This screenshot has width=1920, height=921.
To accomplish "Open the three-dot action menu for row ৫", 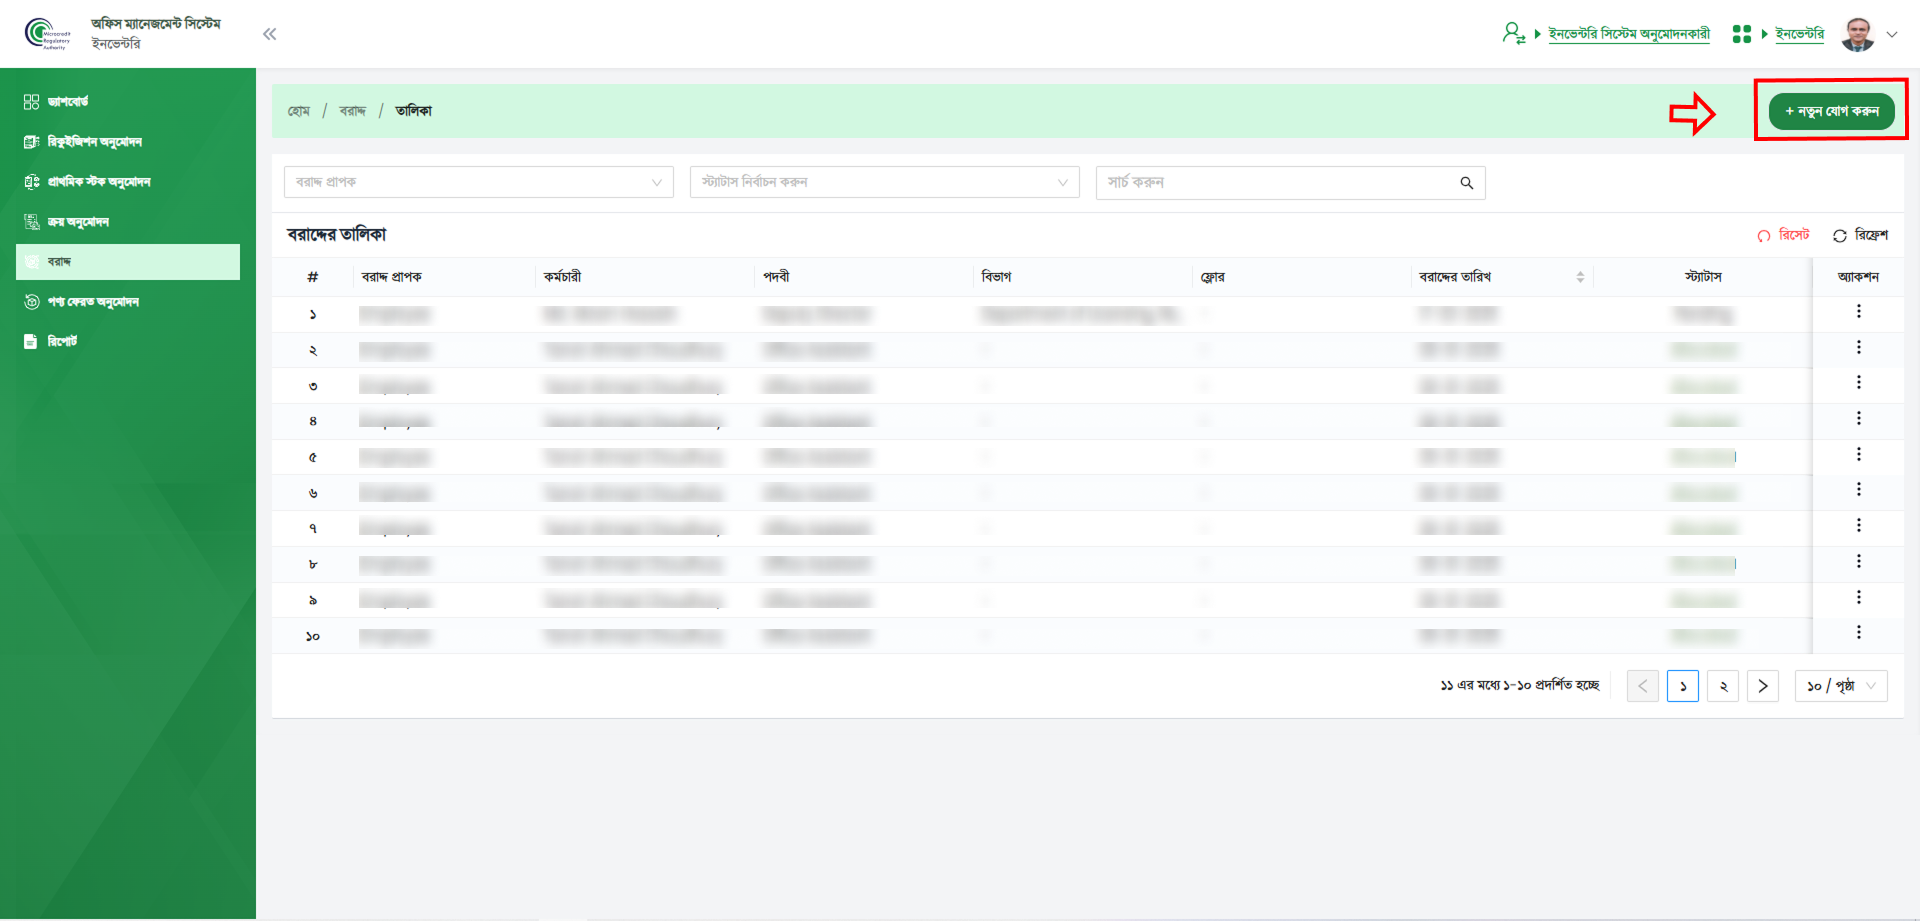I will 1858,455.
